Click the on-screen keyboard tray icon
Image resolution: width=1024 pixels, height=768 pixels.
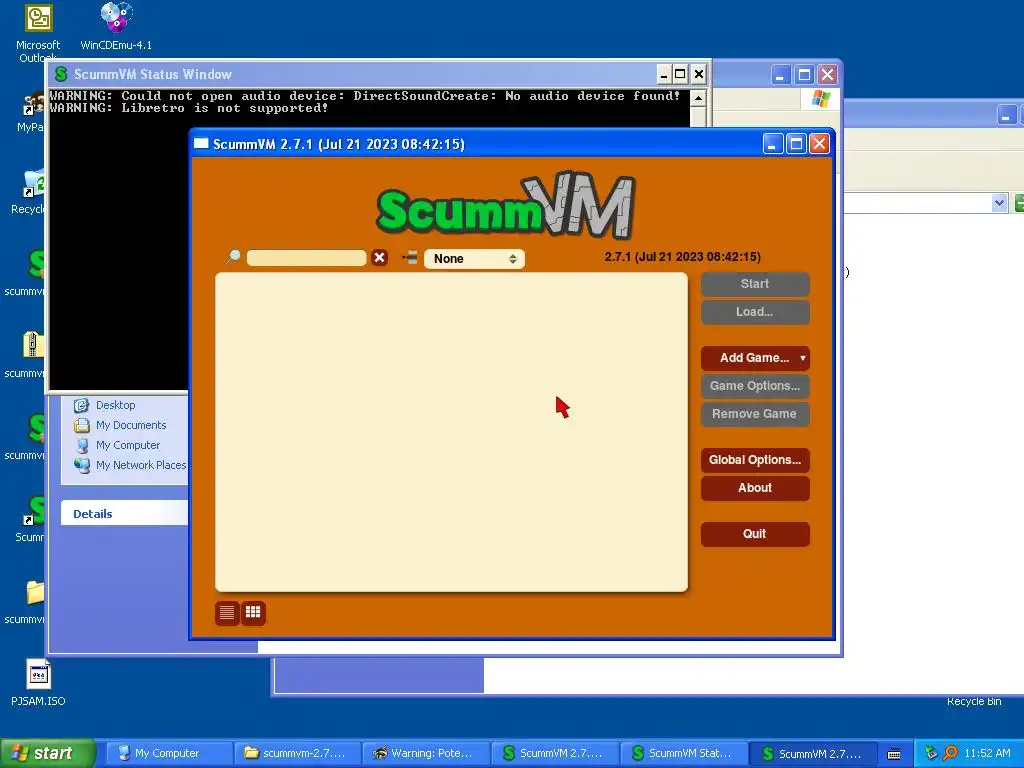(x=894, y=754)
